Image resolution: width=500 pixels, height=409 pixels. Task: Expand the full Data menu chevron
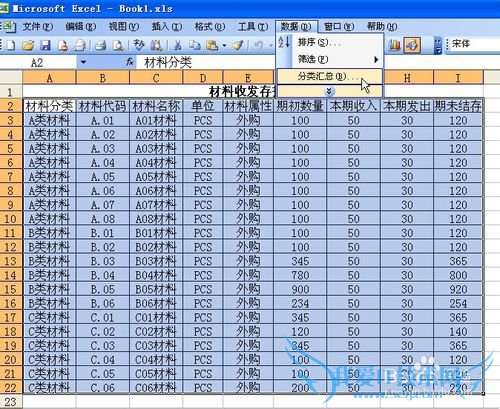[x=329, y=91]
